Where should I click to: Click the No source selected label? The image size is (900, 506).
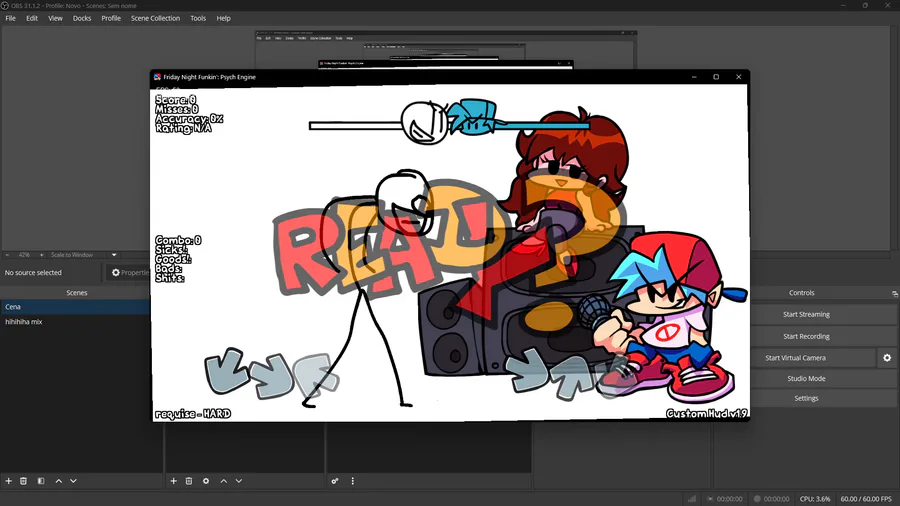(x=33, y=273)
